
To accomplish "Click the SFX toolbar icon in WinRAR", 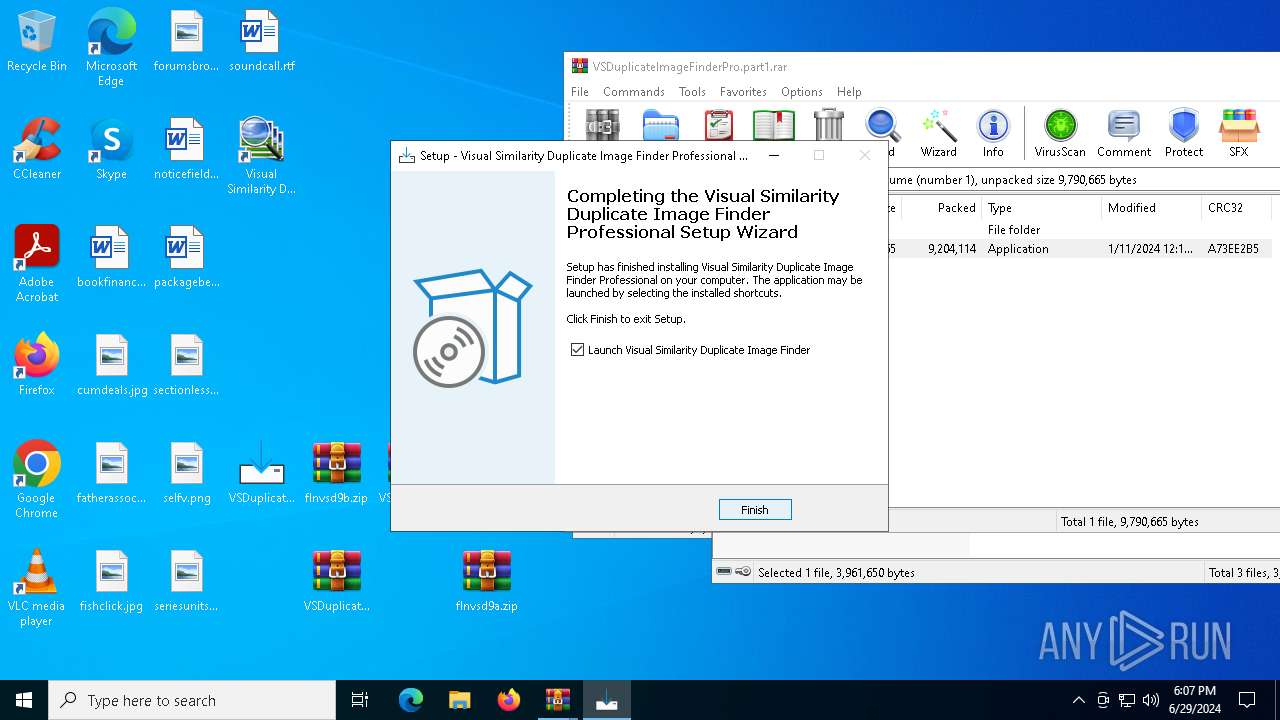I will [x=1239, y=133].
